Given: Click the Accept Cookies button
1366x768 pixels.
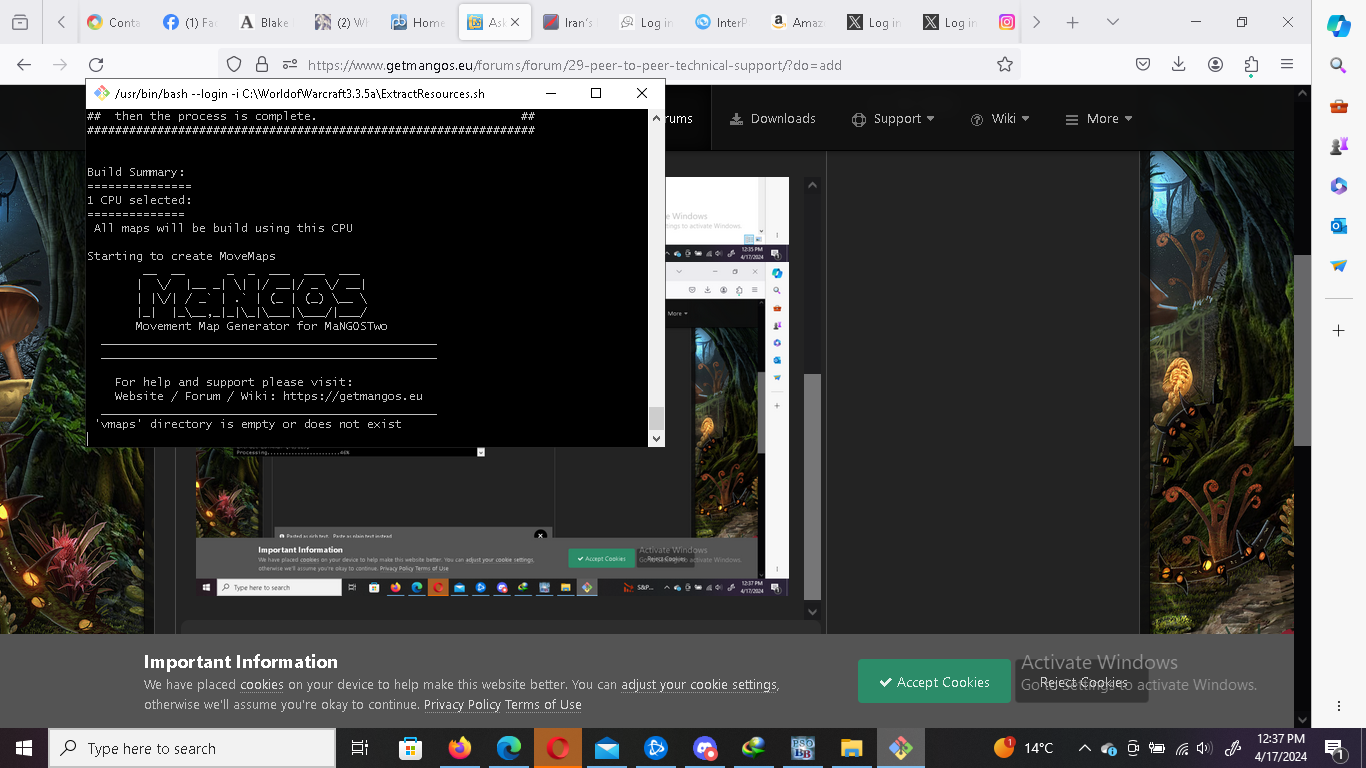Looking at the screenshot, I should click(934, 682).
